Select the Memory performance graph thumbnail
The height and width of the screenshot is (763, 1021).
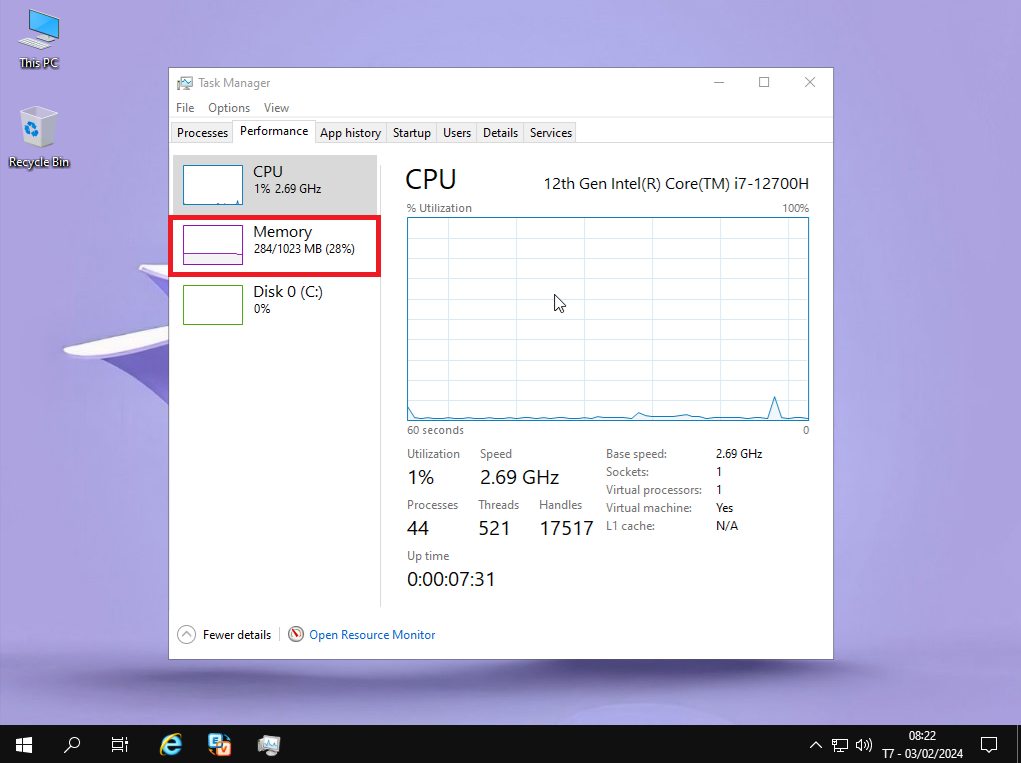[213, 245]
